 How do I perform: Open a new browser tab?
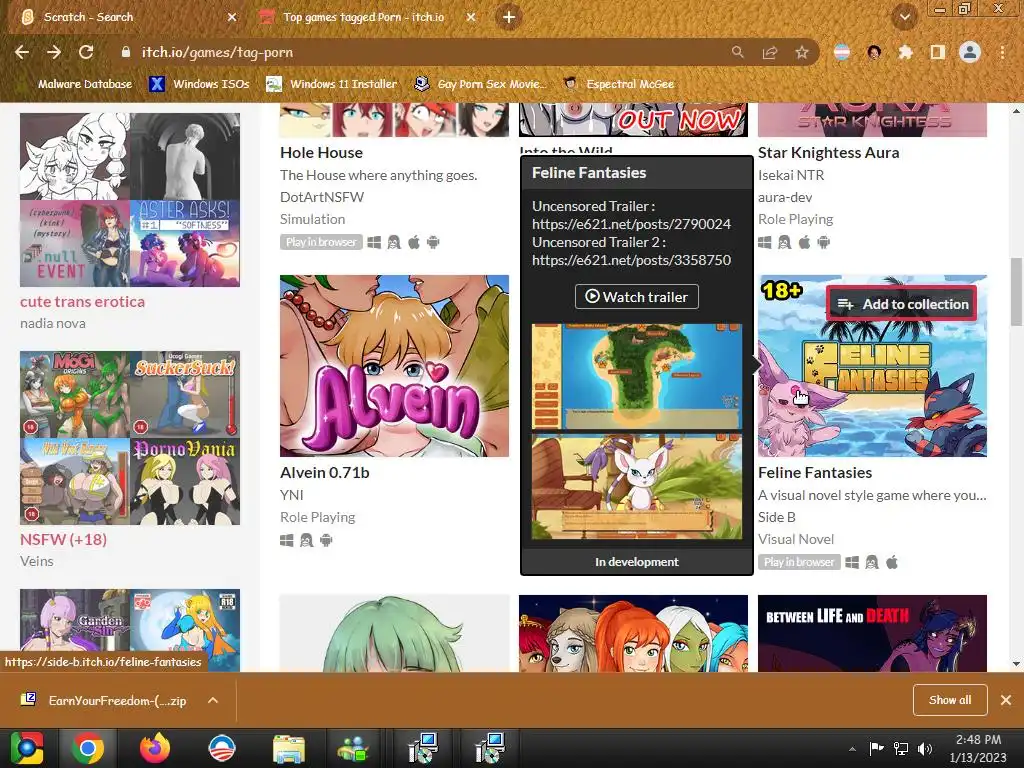(x=509, y=17)
